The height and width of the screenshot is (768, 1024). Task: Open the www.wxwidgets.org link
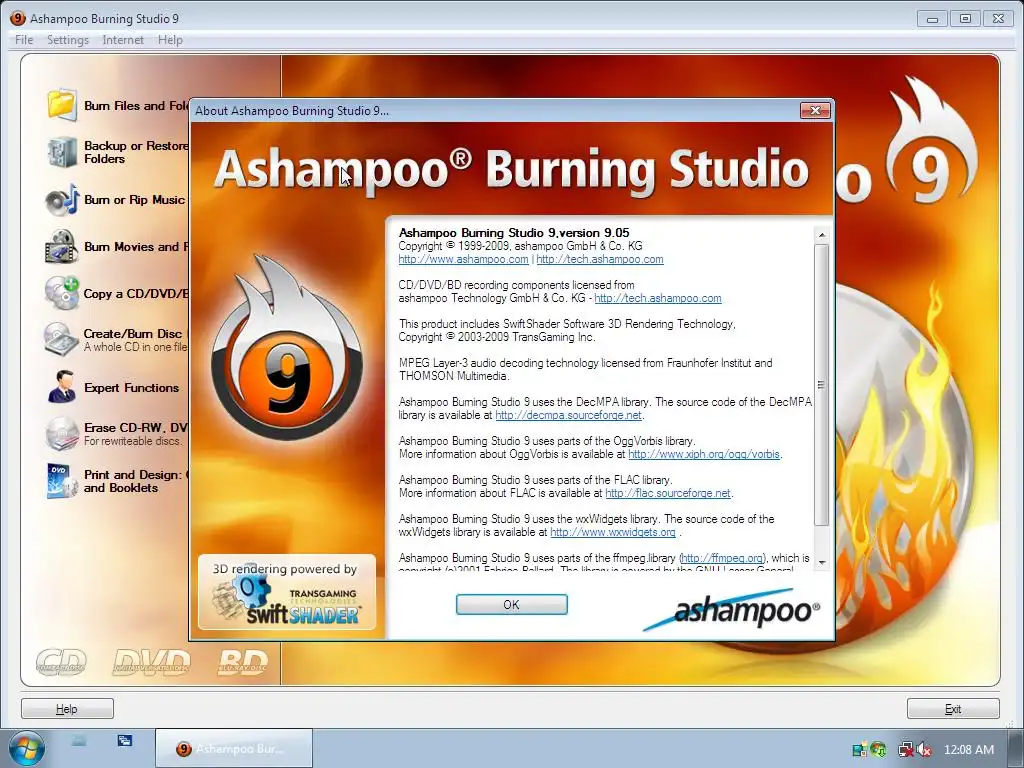(x=613, y=532)
